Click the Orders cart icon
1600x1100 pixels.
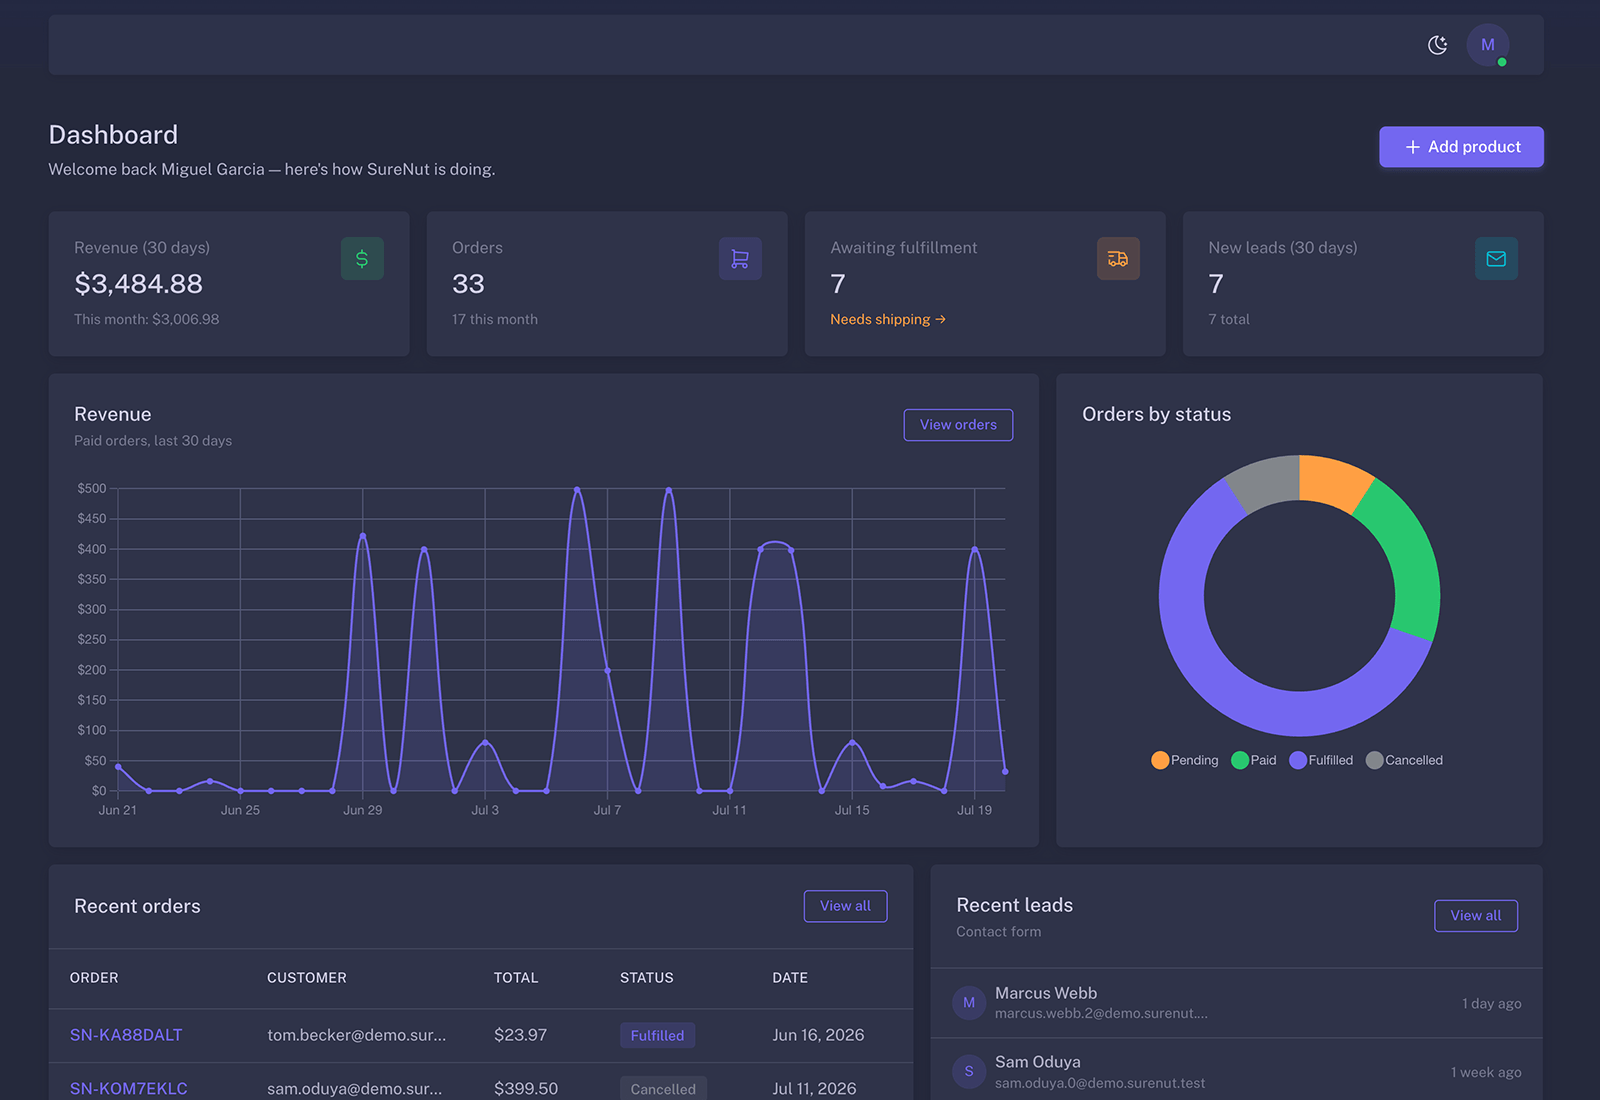tap(740, 259)
